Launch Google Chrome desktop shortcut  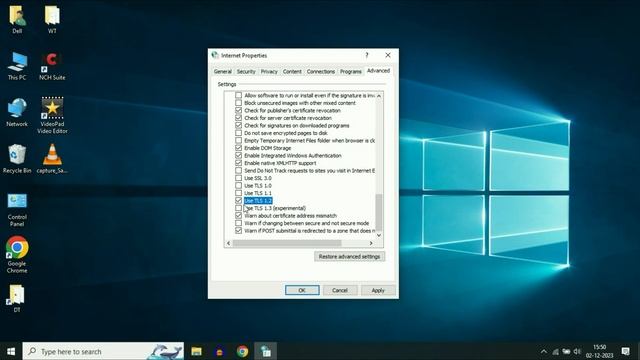[17, 255]
